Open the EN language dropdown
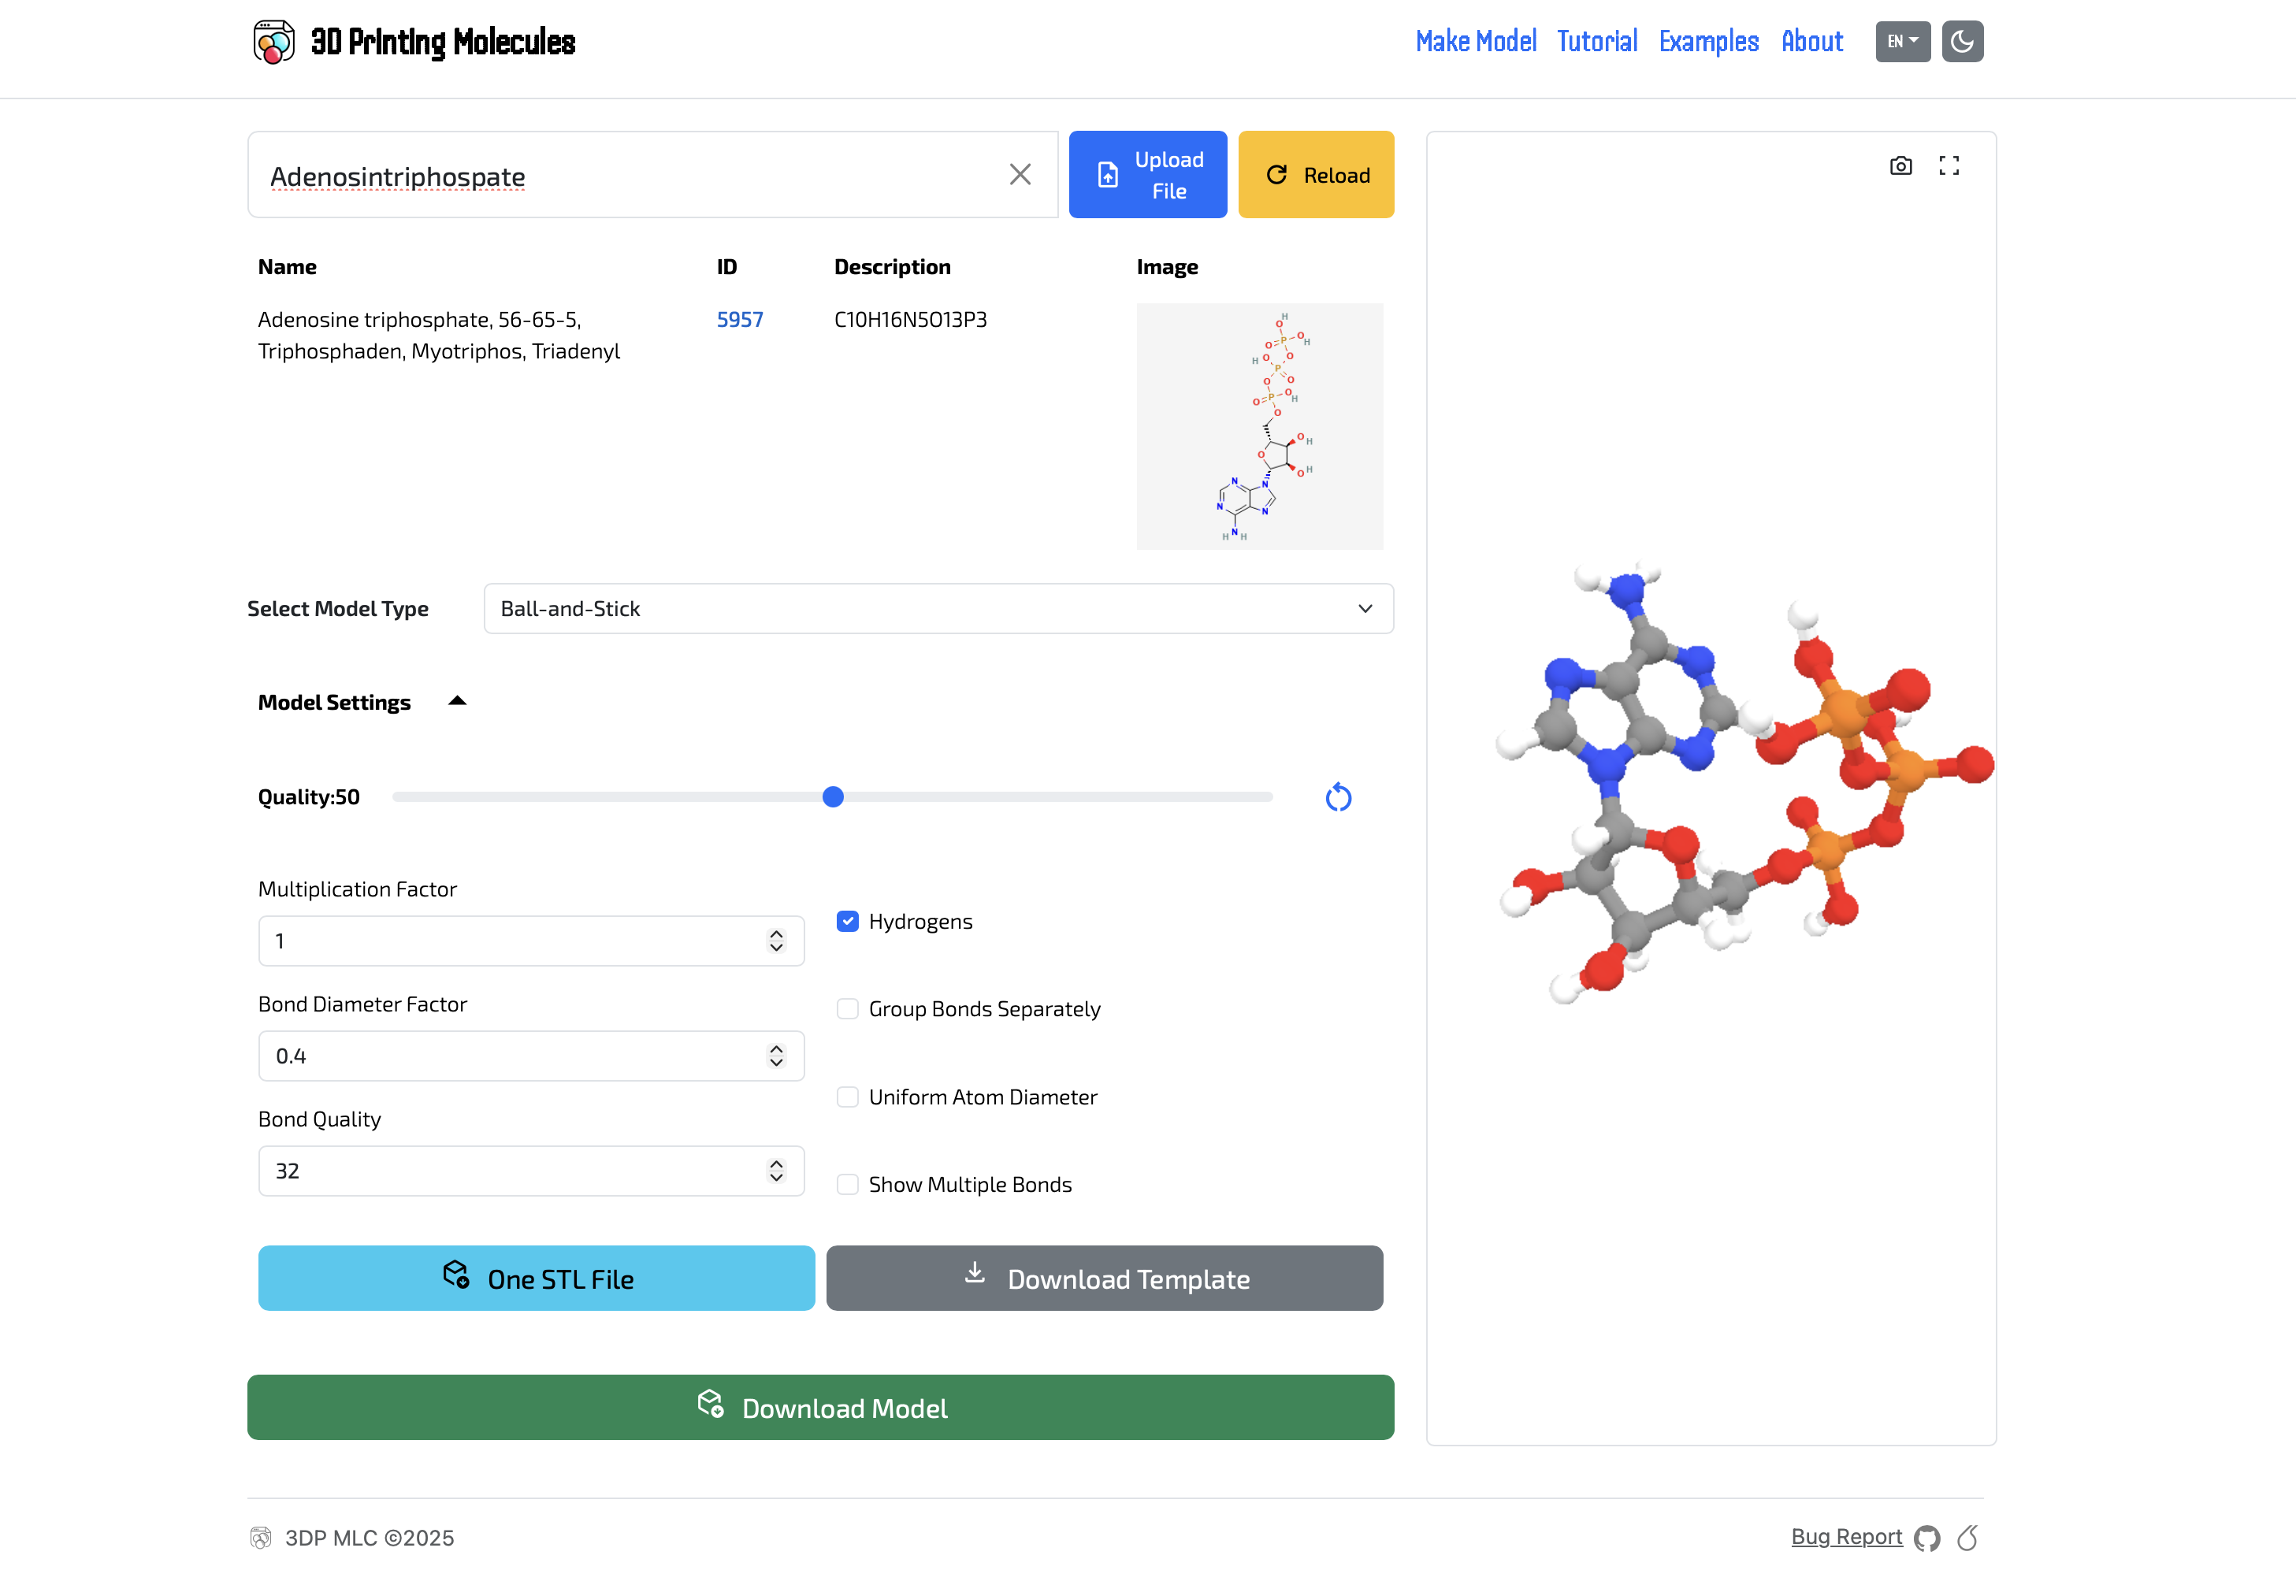 [x=1902, y=41]
